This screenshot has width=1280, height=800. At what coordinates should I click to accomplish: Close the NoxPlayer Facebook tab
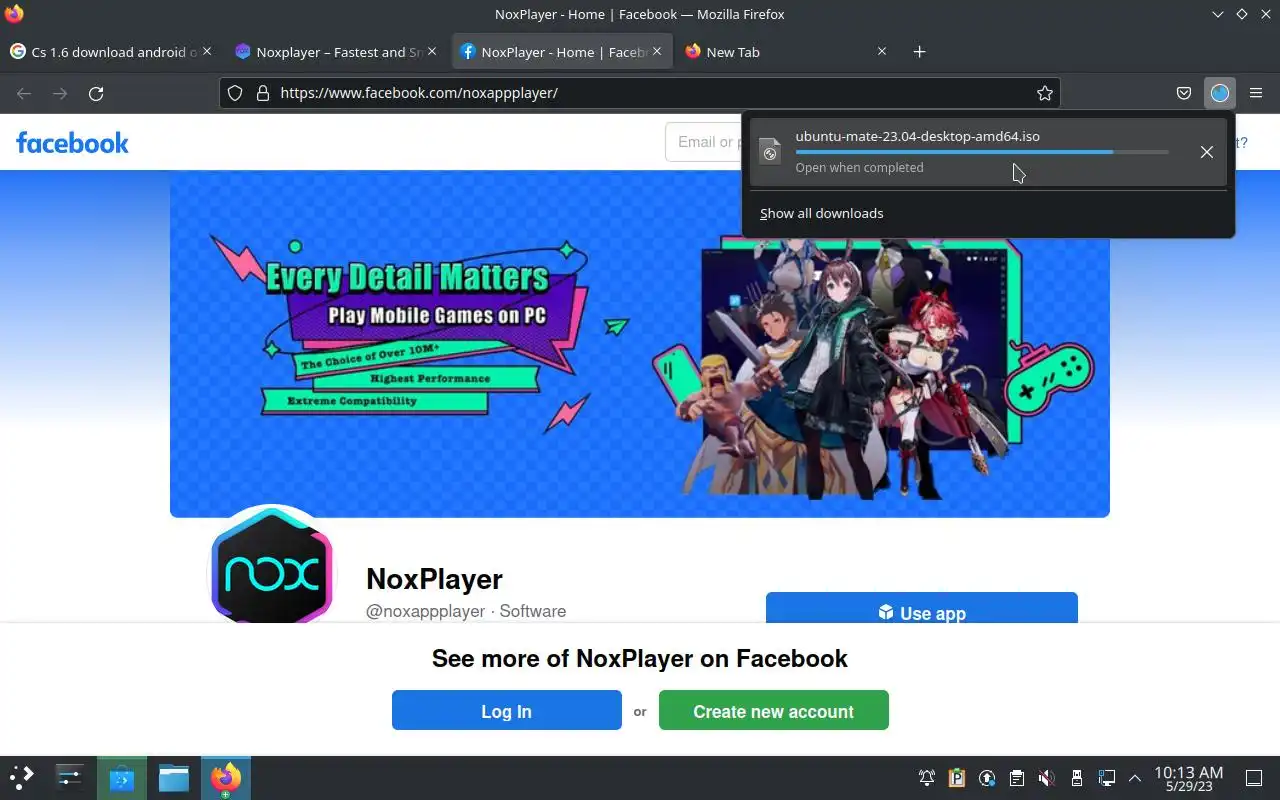(657, 51)
